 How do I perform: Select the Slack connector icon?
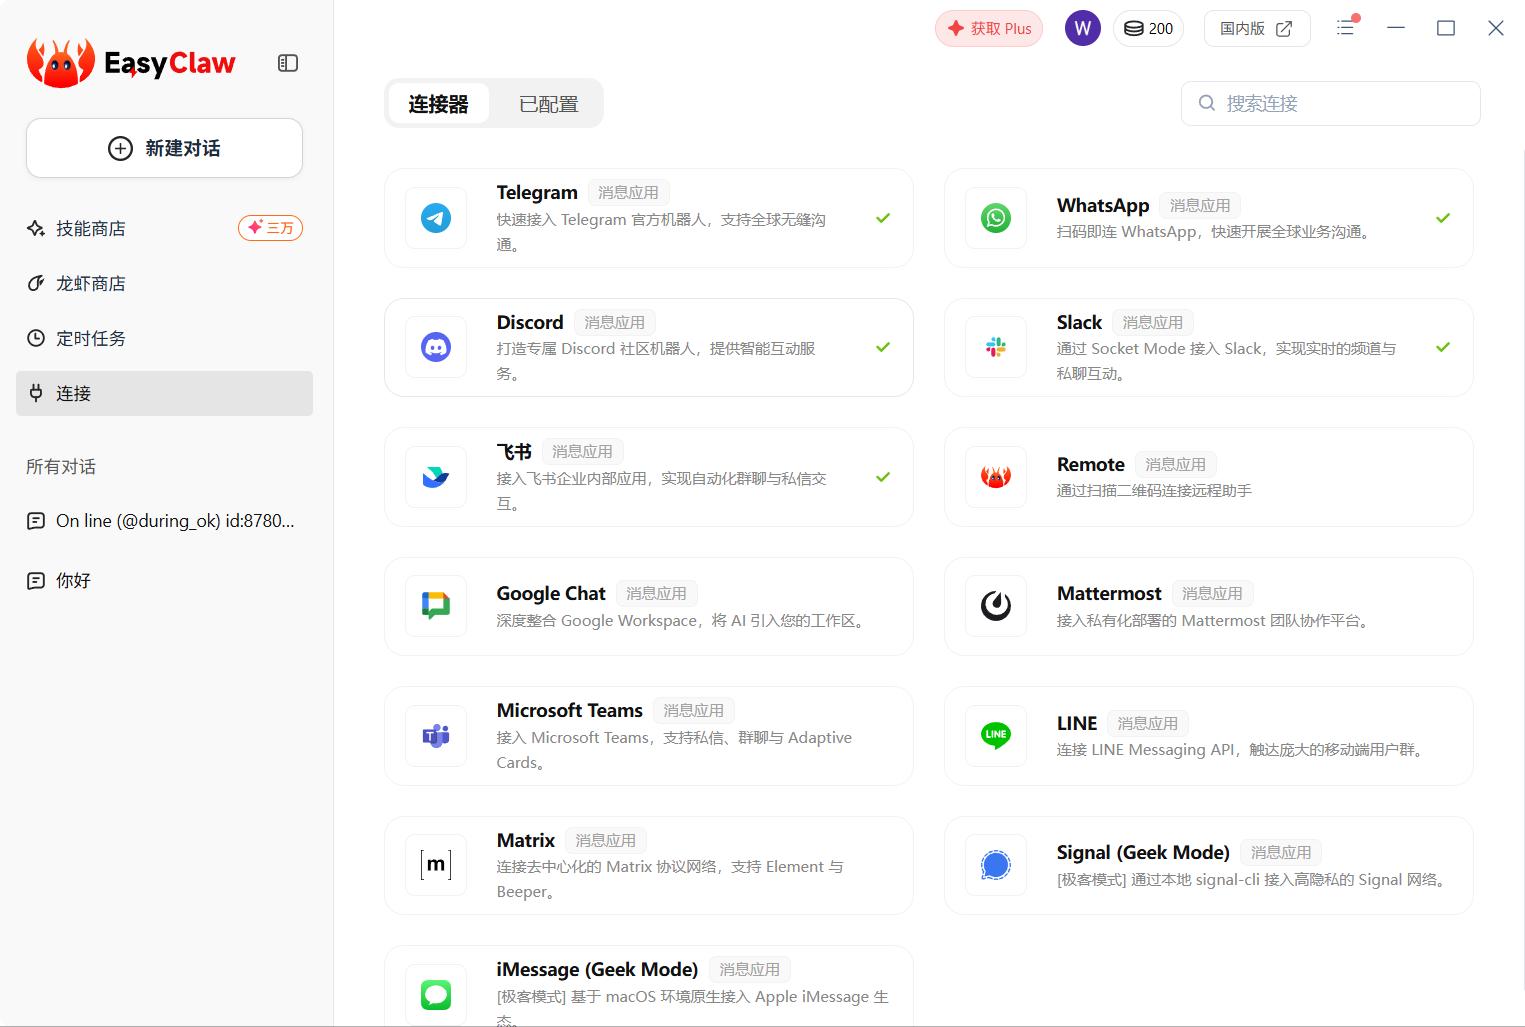[x=995, y=347]
